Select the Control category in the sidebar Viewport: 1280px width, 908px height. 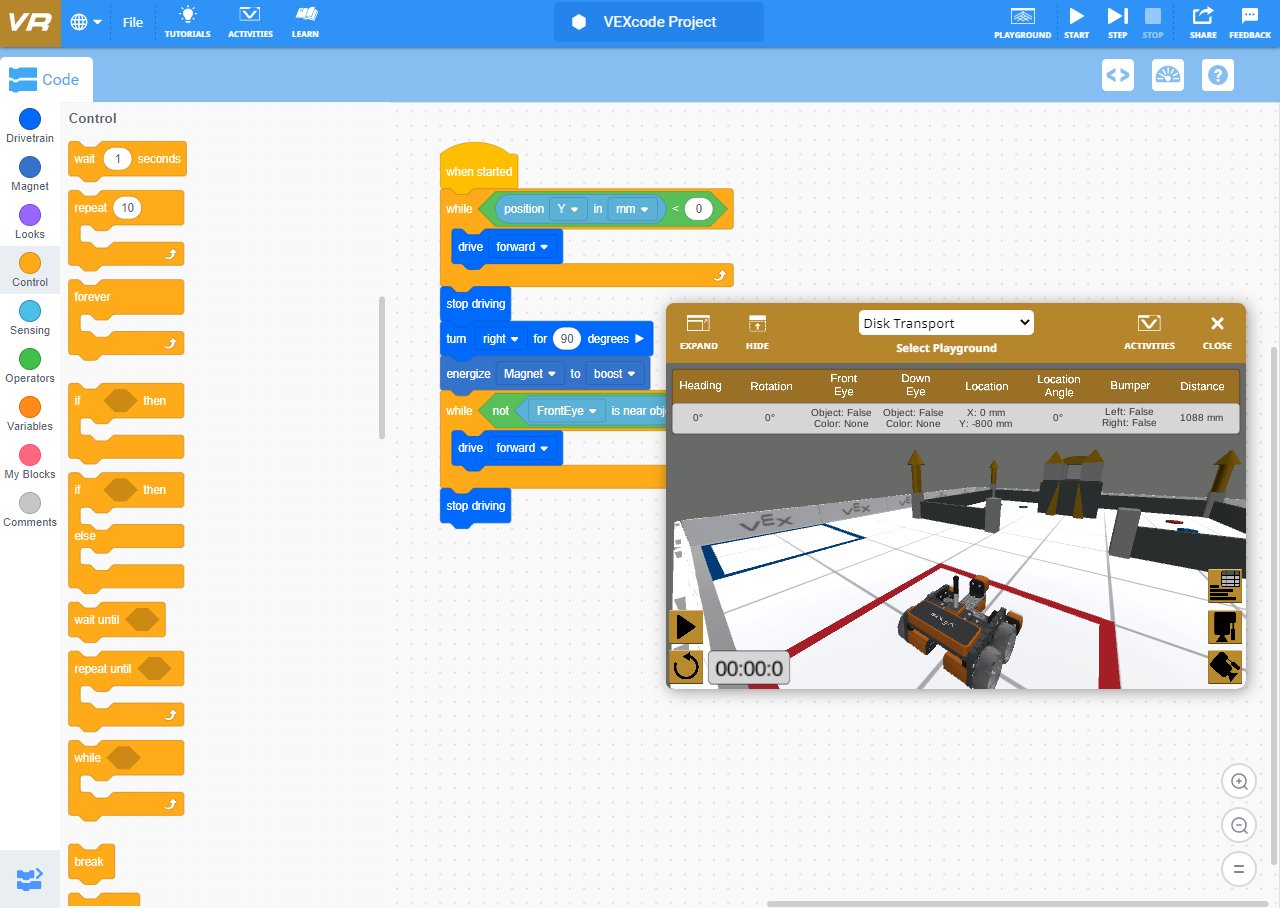[30, 270]
